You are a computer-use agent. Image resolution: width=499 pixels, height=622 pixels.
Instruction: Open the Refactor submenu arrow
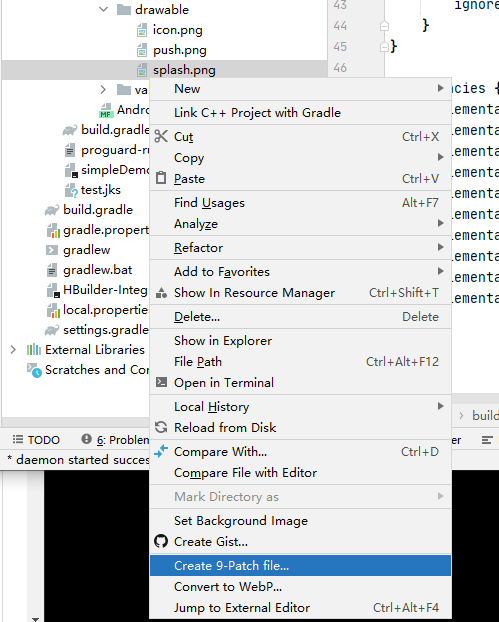(440, 247)
